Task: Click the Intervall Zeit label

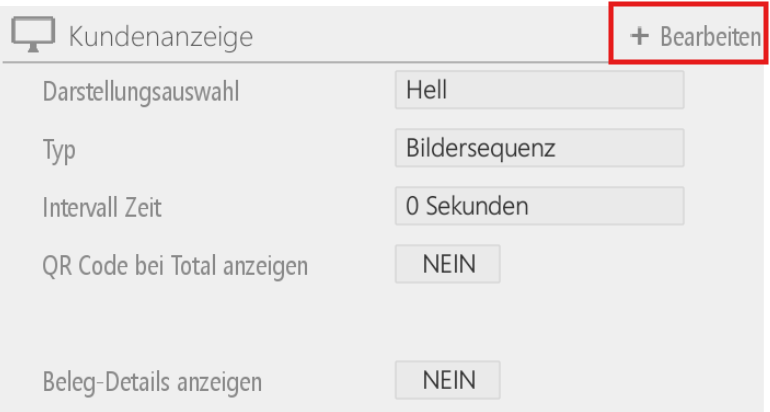Action: (x=102, y=207)
